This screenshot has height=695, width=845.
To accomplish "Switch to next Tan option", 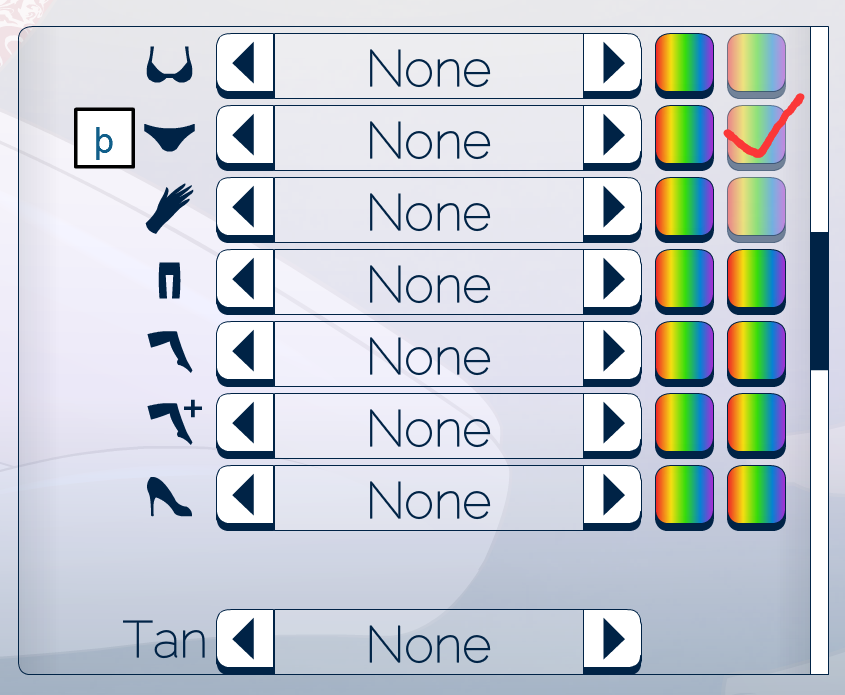I will coord(612,641).
